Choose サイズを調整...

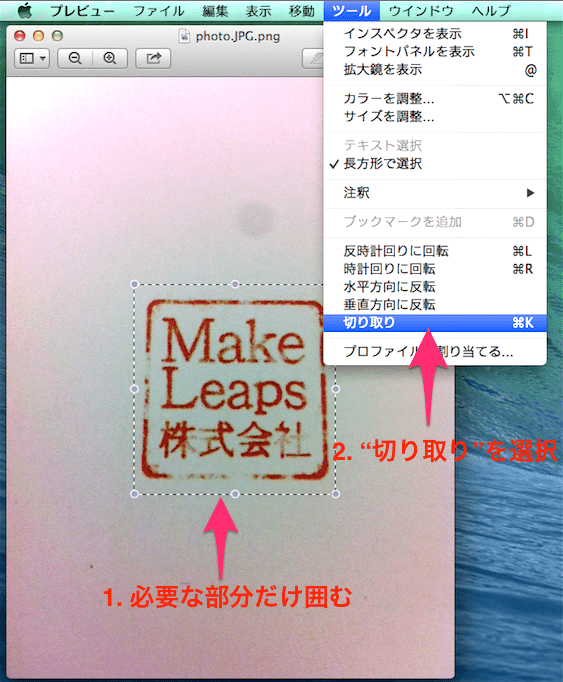point(435,117)
